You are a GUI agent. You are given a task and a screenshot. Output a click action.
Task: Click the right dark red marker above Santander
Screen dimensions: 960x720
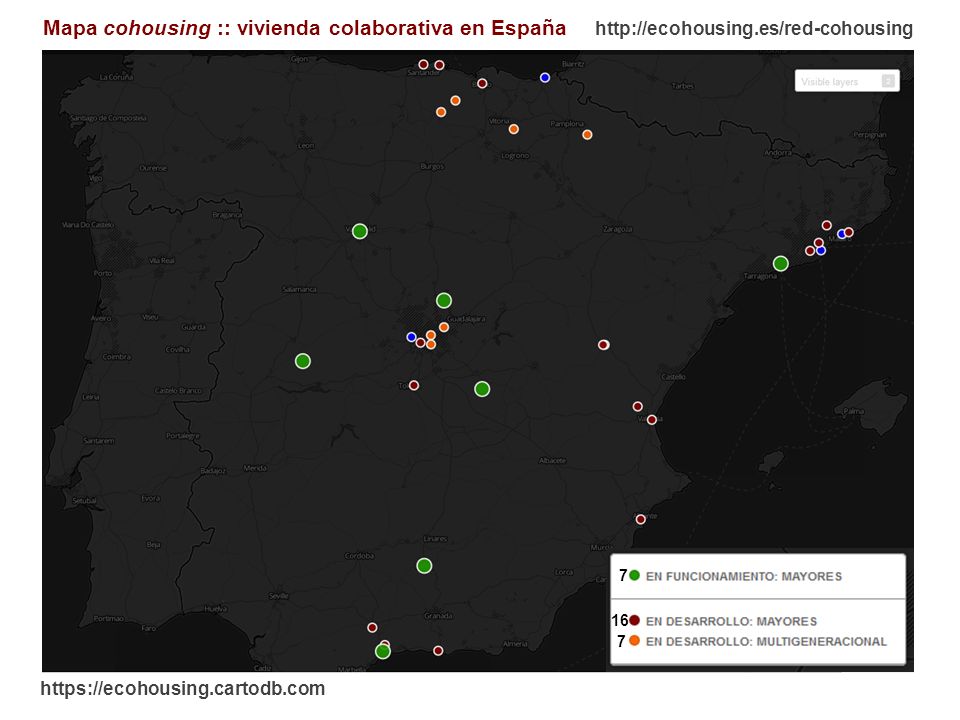click(439, 65)
